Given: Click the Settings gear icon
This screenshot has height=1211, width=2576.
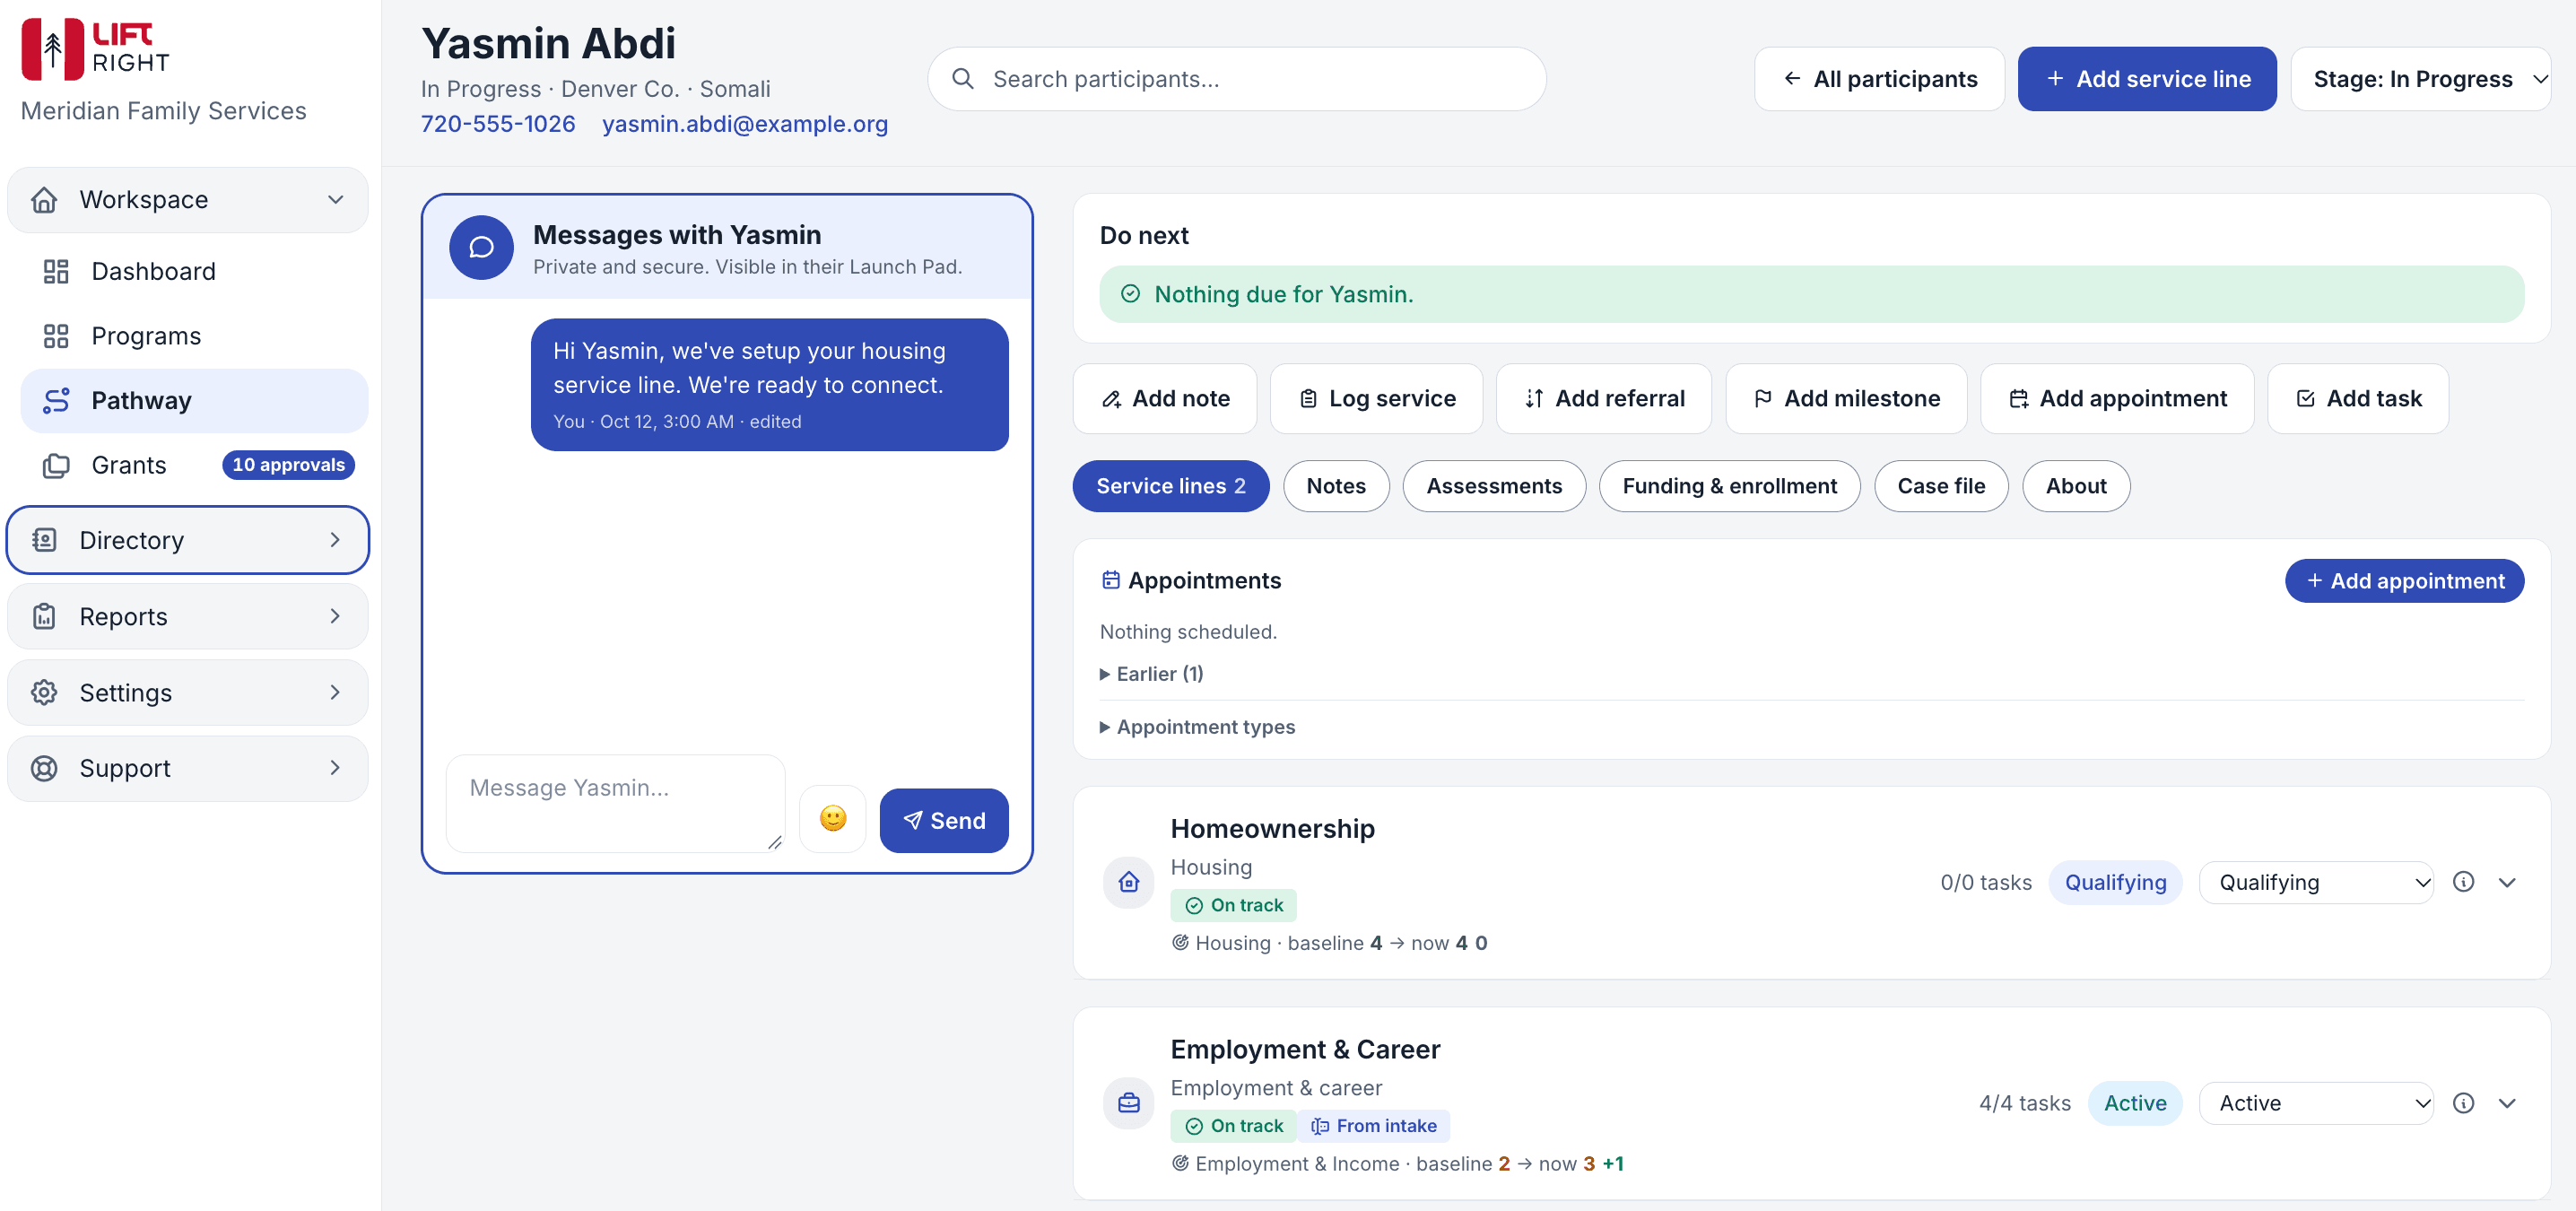Looking at the screenshot, I should (44, 692).
